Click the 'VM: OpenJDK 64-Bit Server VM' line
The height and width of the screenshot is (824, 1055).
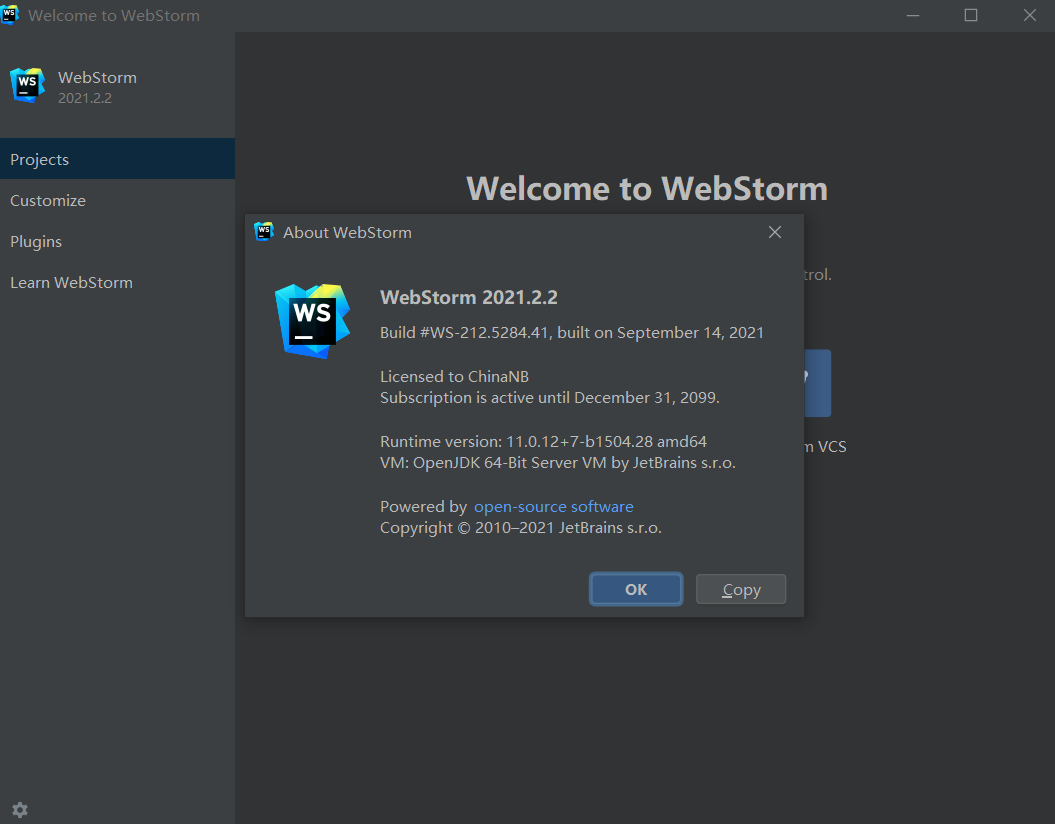558,463
